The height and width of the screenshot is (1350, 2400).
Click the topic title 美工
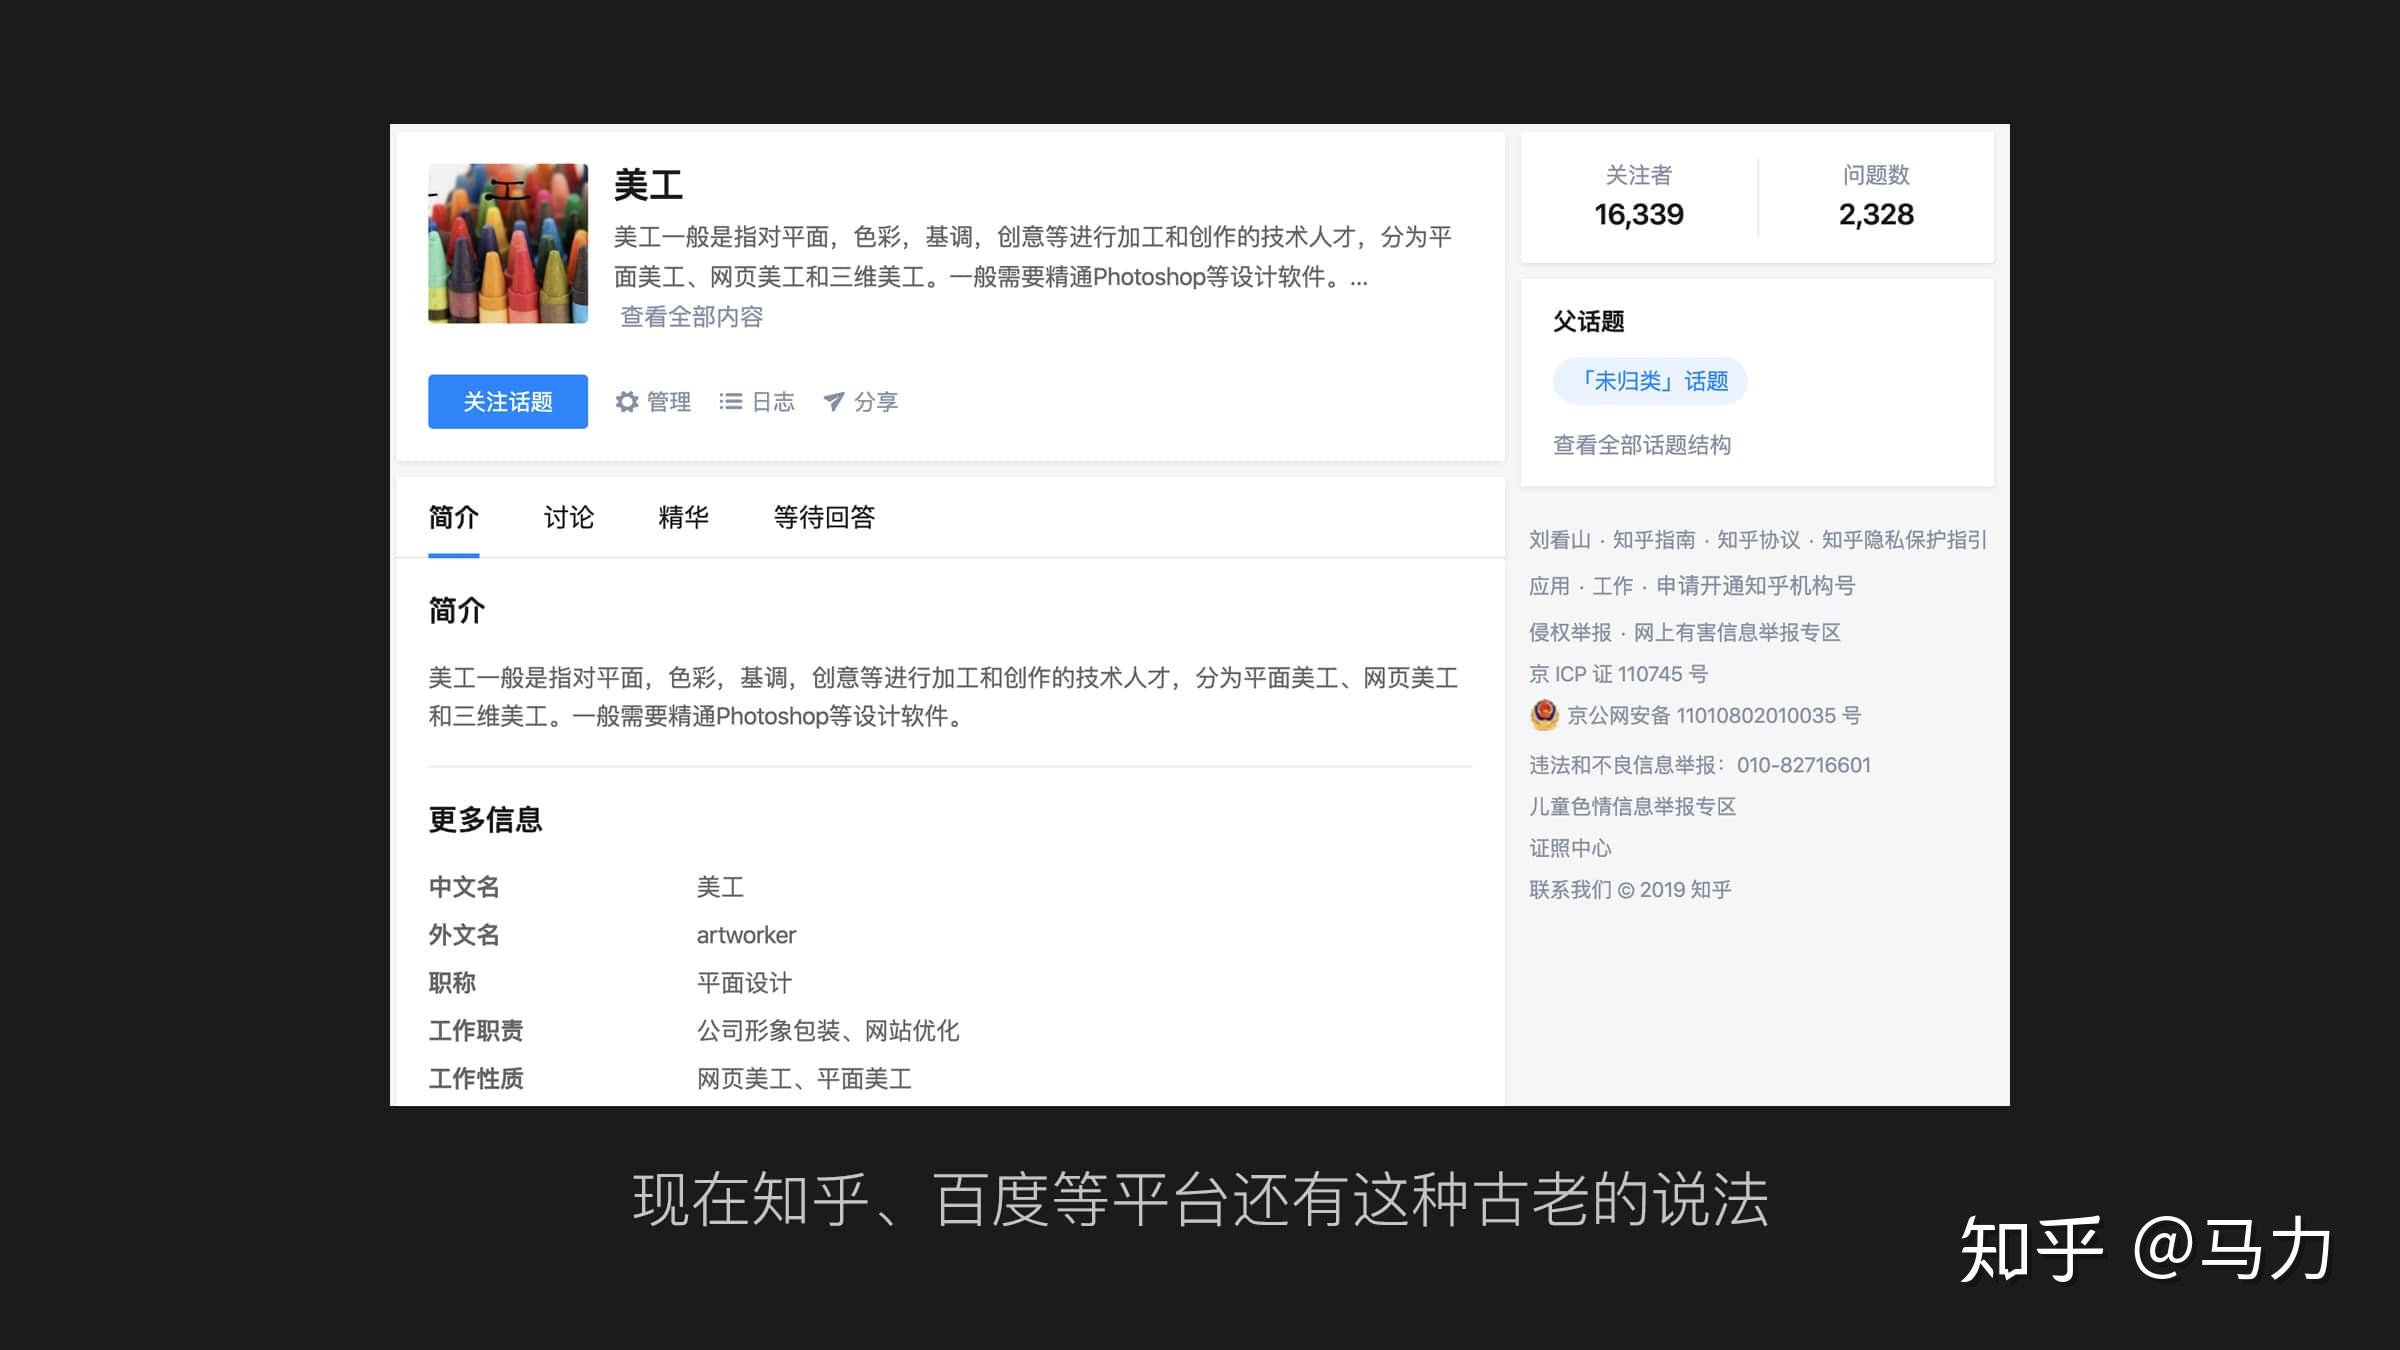click(x=648, y=185)
